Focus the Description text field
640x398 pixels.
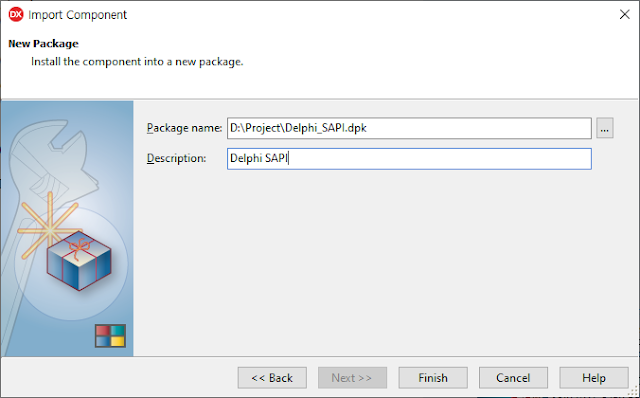(409, 159)
